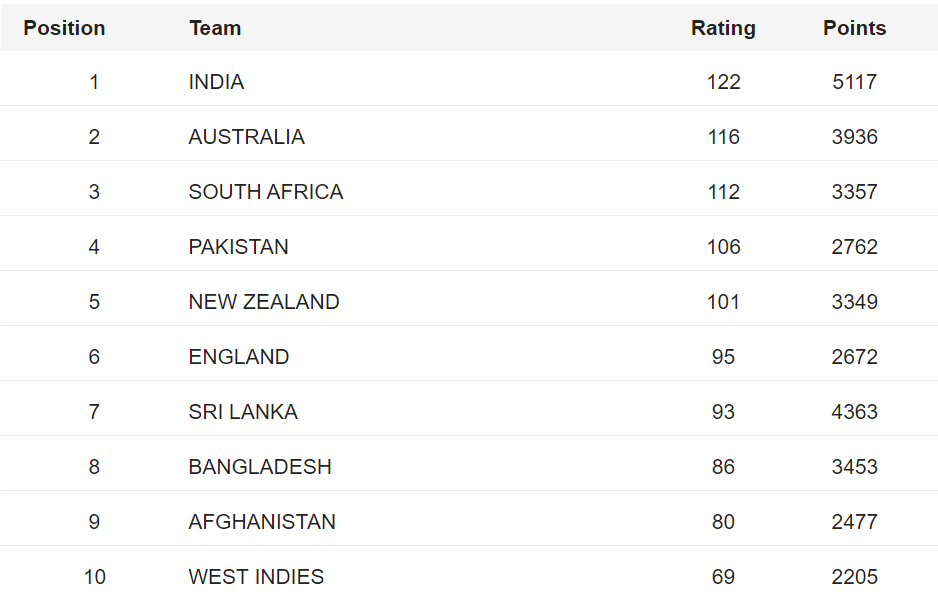Viewport: 938px width, 600px height.
Task: Select Australia's points value 3936
Action: 854,137
